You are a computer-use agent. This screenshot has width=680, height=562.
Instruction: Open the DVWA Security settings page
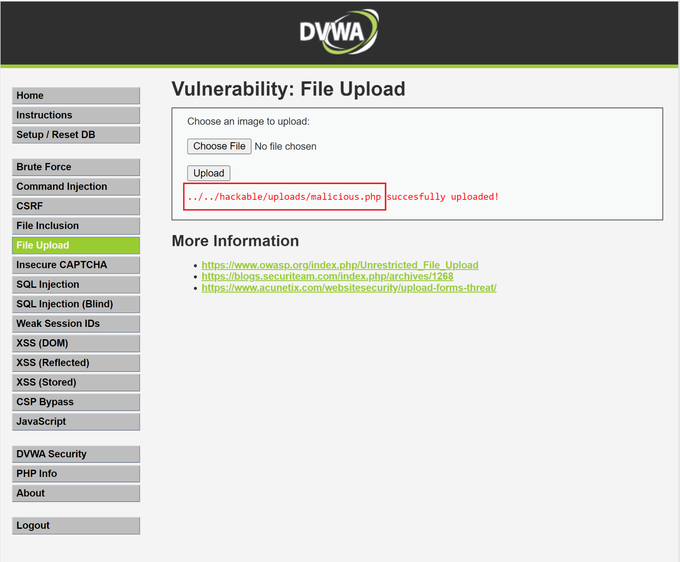coord(76,454)
